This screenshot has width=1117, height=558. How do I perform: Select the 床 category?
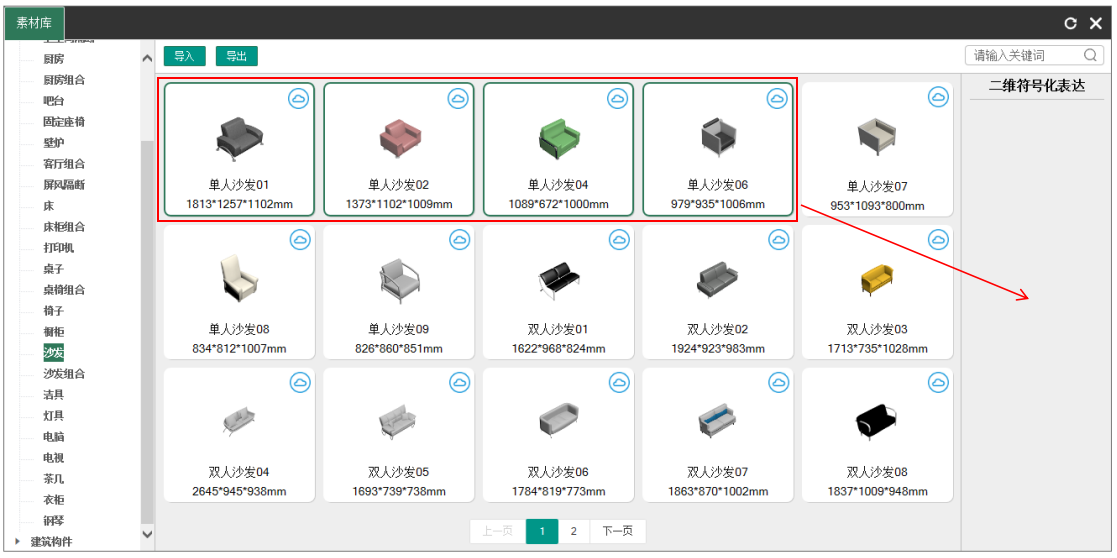48,206
